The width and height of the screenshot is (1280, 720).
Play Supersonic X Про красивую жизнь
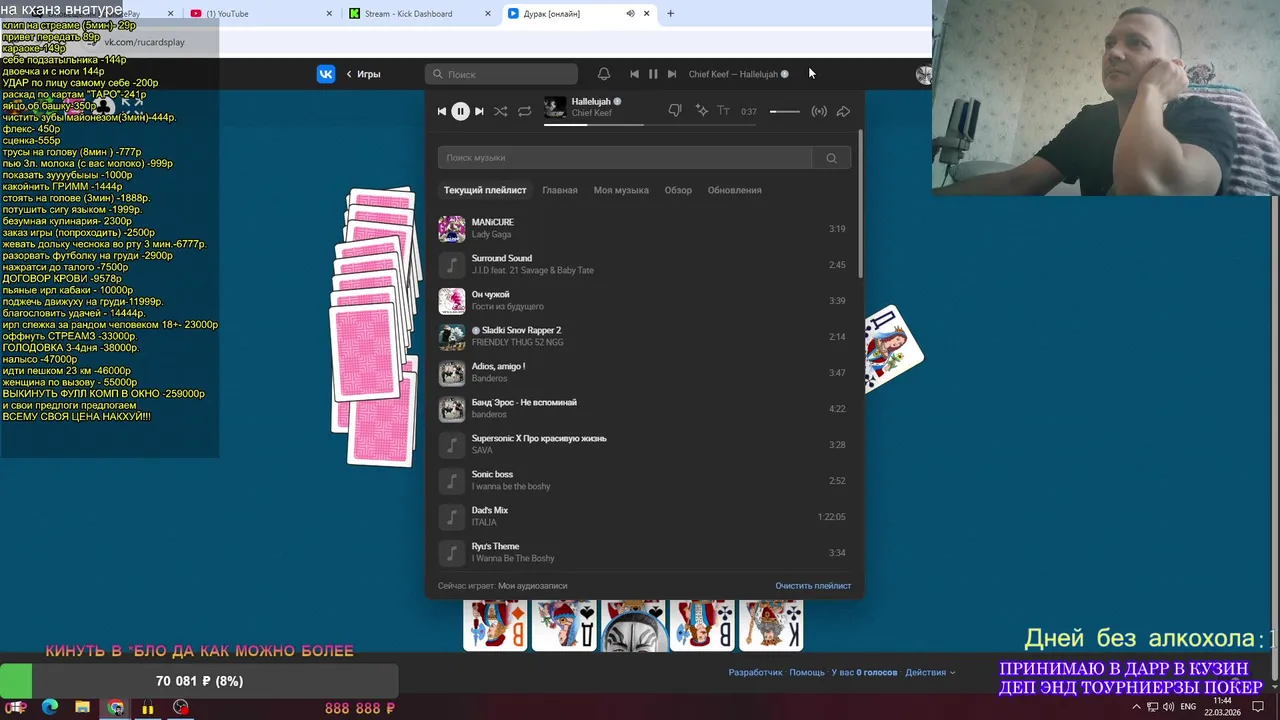644,444
